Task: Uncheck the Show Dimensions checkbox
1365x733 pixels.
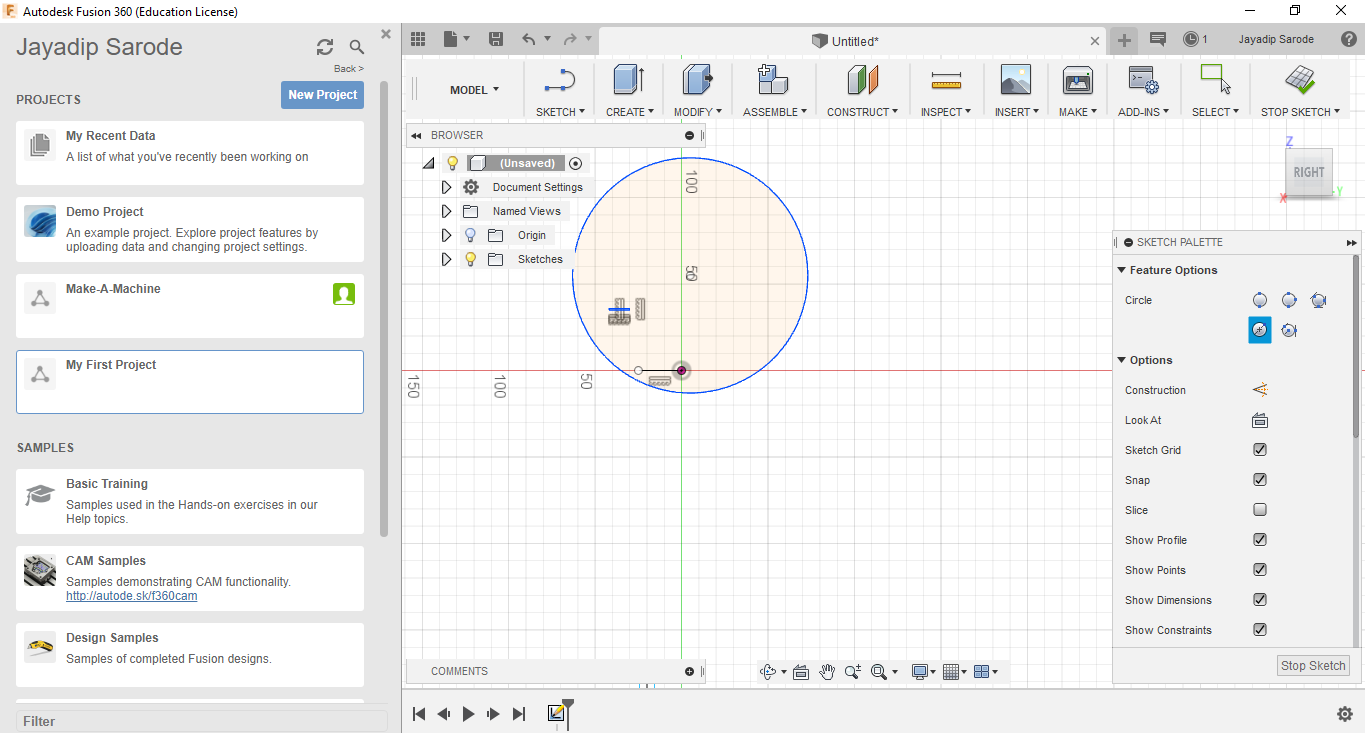Action: pos(1260,600)
